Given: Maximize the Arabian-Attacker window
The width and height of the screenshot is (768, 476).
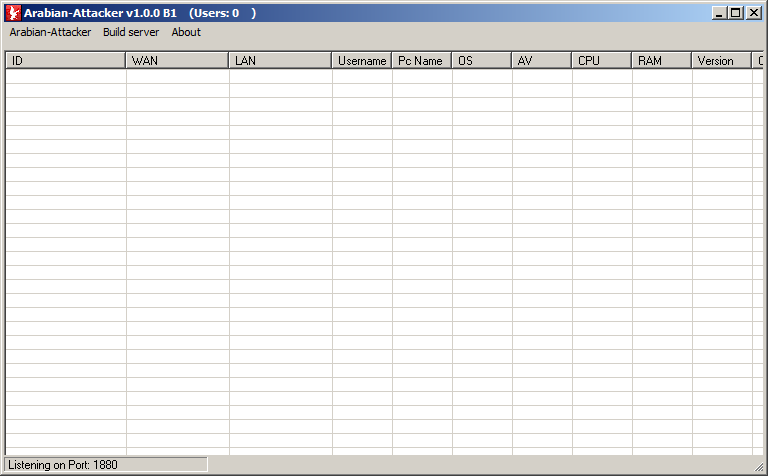Looking at the screenshot, I should tap(736, 13).
